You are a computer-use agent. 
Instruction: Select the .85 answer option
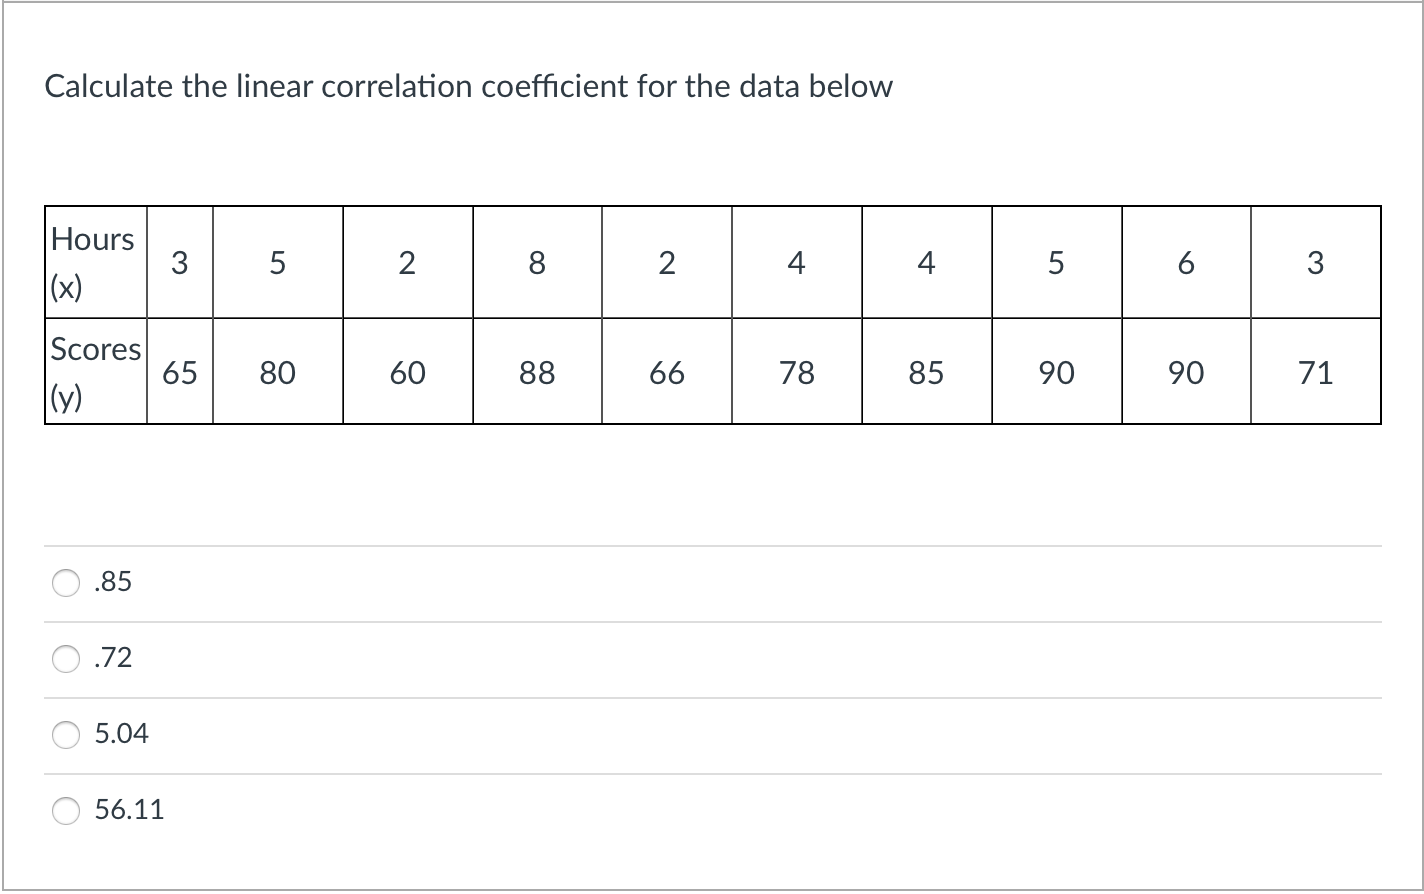coord(64,582)
